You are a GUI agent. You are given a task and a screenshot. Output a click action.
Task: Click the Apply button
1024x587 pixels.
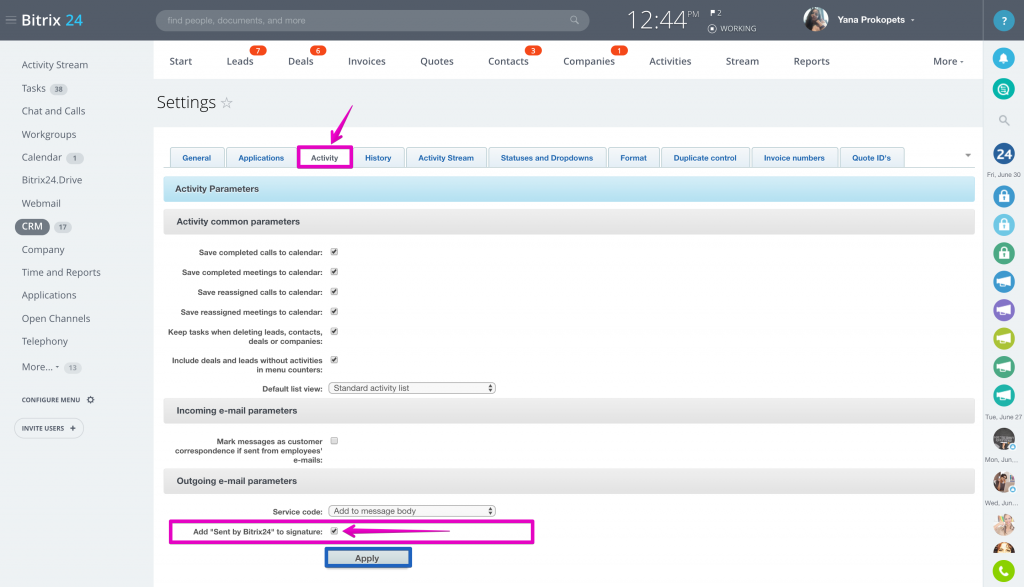pyautogui.click(x=368, y=558)
